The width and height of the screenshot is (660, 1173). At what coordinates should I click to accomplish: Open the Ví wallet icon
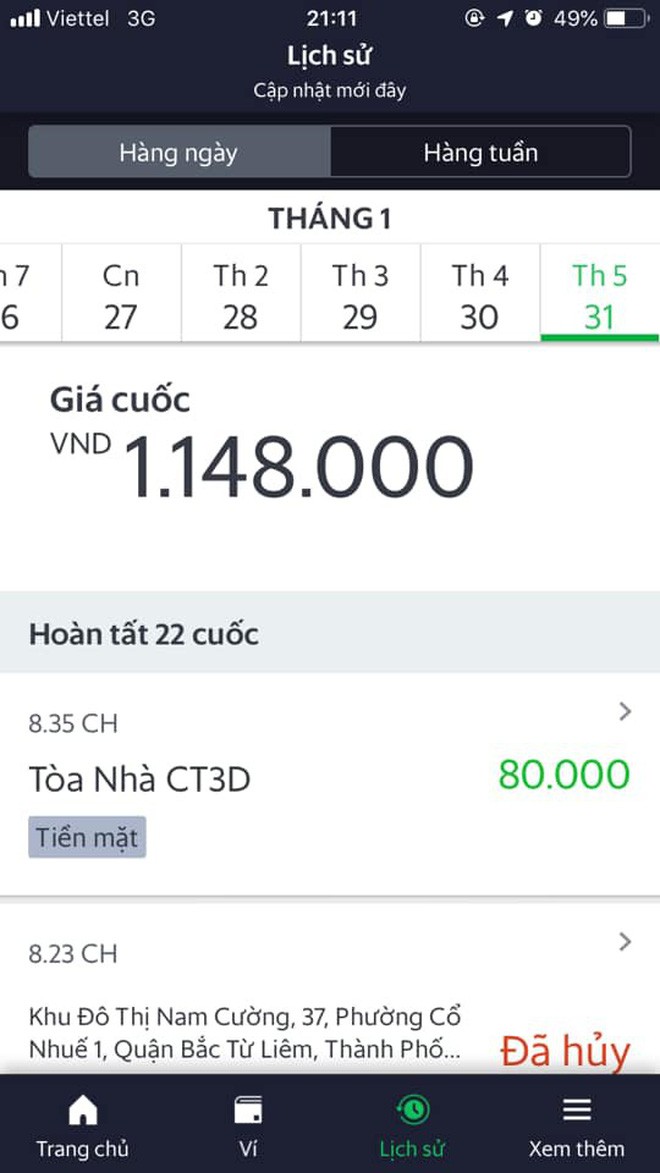pos(247,1124)
